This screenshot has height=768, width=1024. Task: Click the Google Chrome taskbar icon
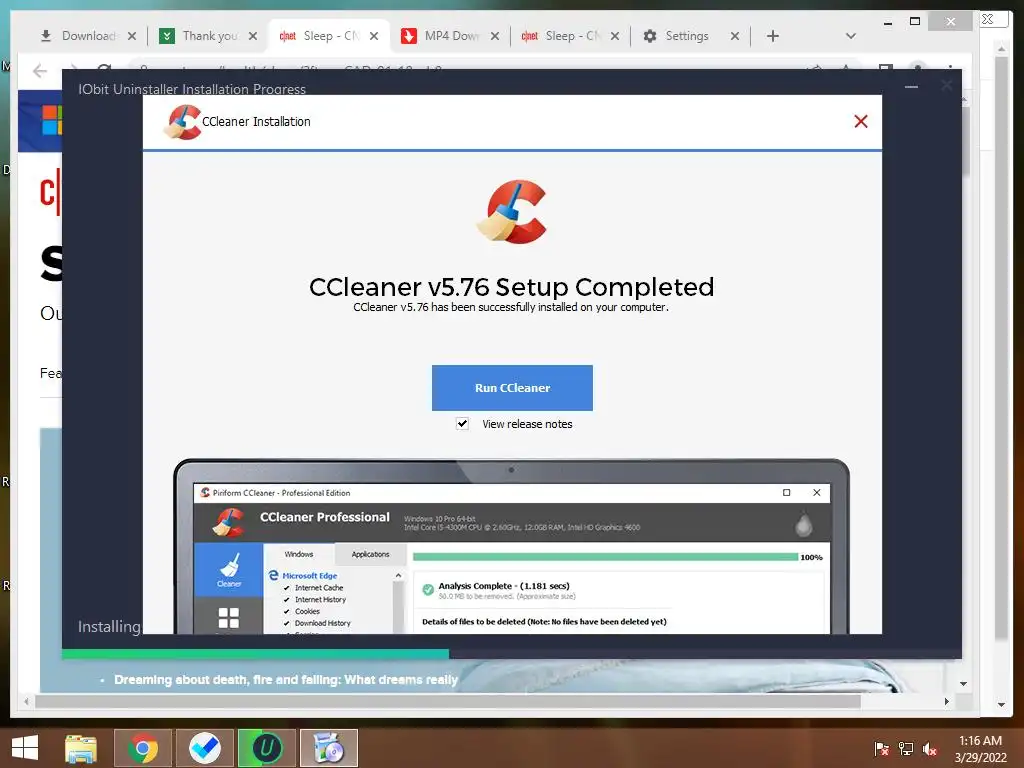143,748
